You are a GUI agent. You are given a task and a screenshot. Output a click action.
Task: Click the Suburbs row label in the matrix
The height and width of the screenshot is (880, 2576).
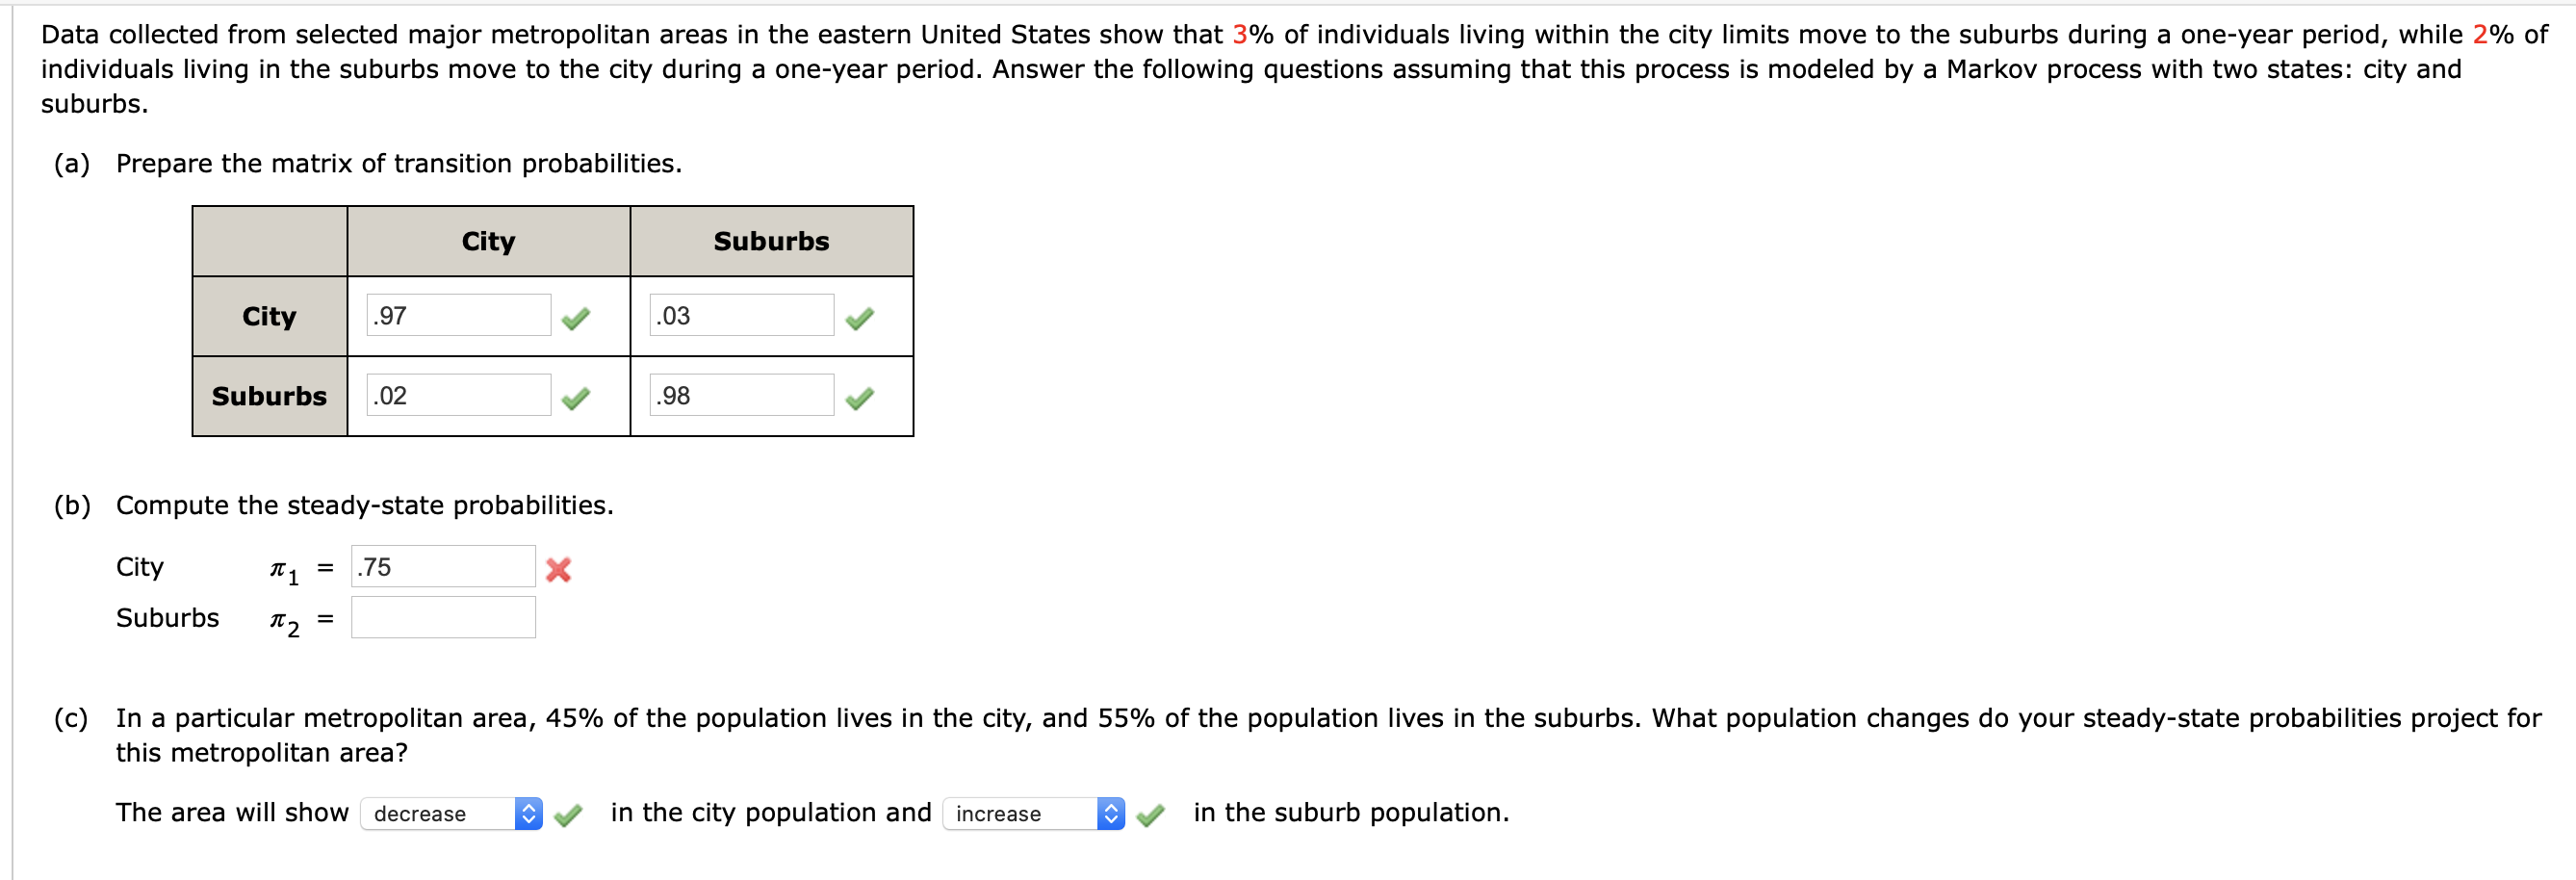tap(268, 395)
